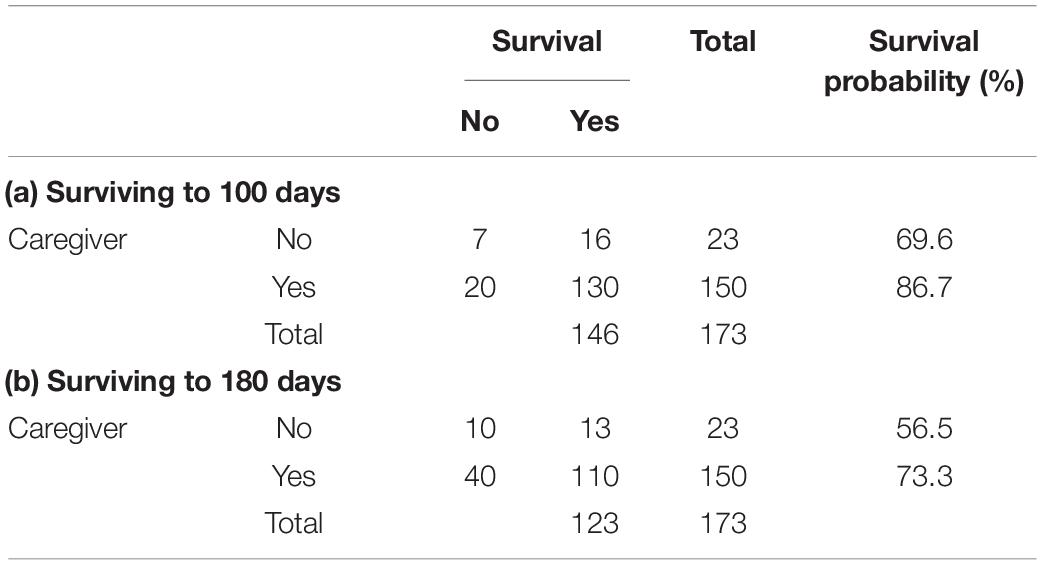The image size is (1042, 565).
Task: Select the 86.7 survival probability value
Action: (x=924, y=287)
